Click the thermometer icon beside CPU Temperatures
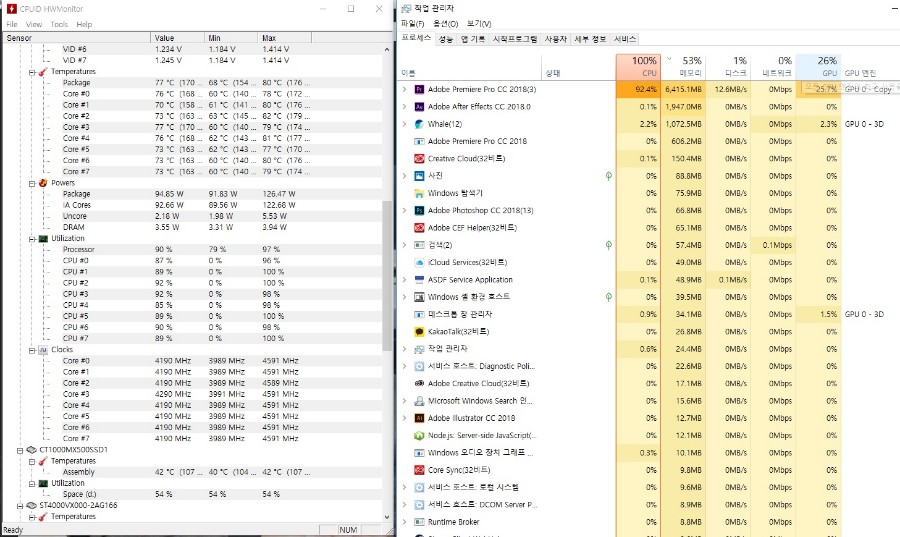Viewport: 900px width, 537px height. [x=43, y=72]
